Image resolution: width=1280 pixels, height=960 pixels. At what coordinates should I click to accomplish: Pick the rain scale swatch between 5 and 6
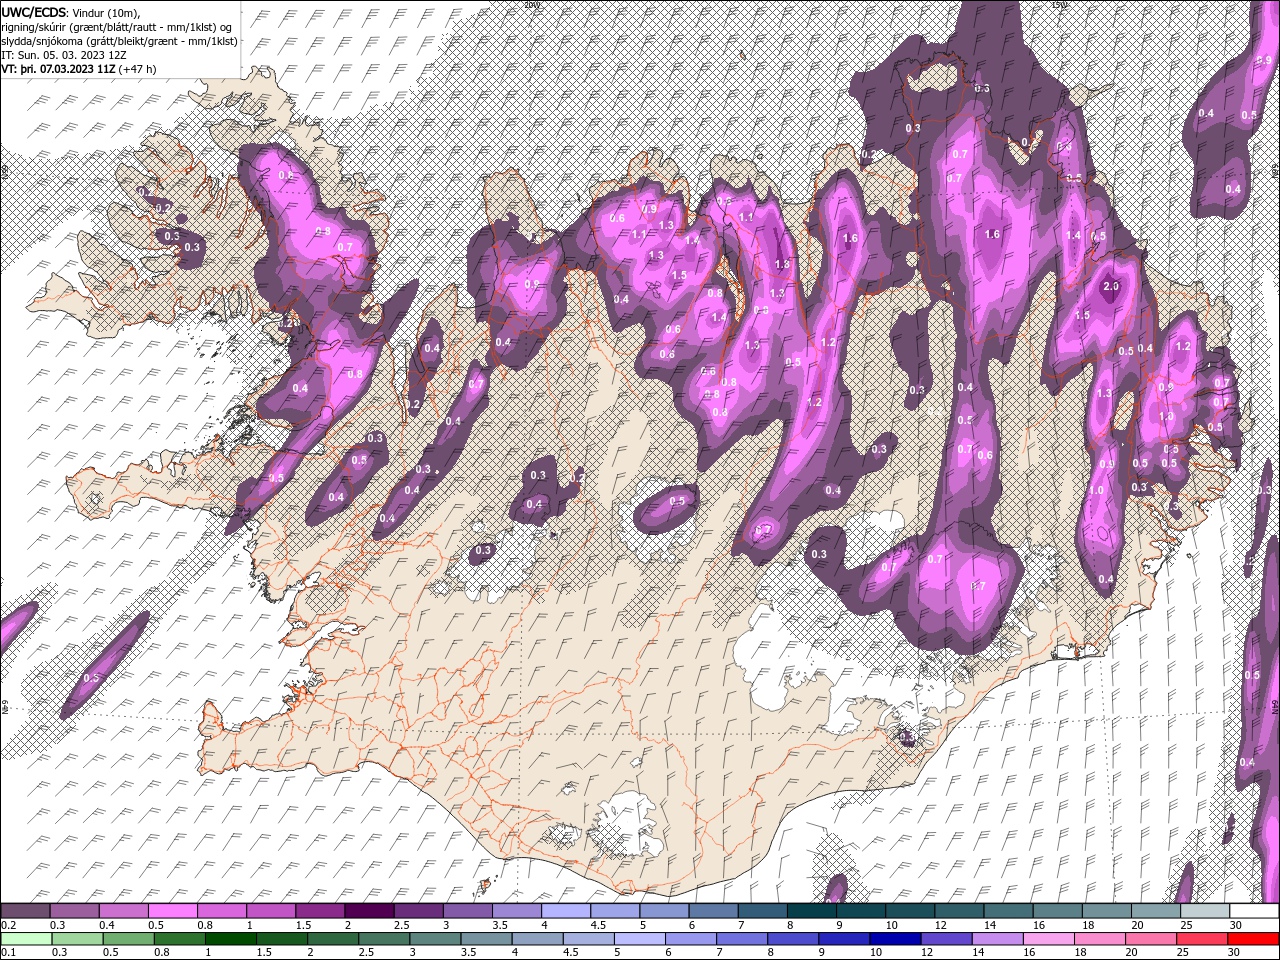640,939
